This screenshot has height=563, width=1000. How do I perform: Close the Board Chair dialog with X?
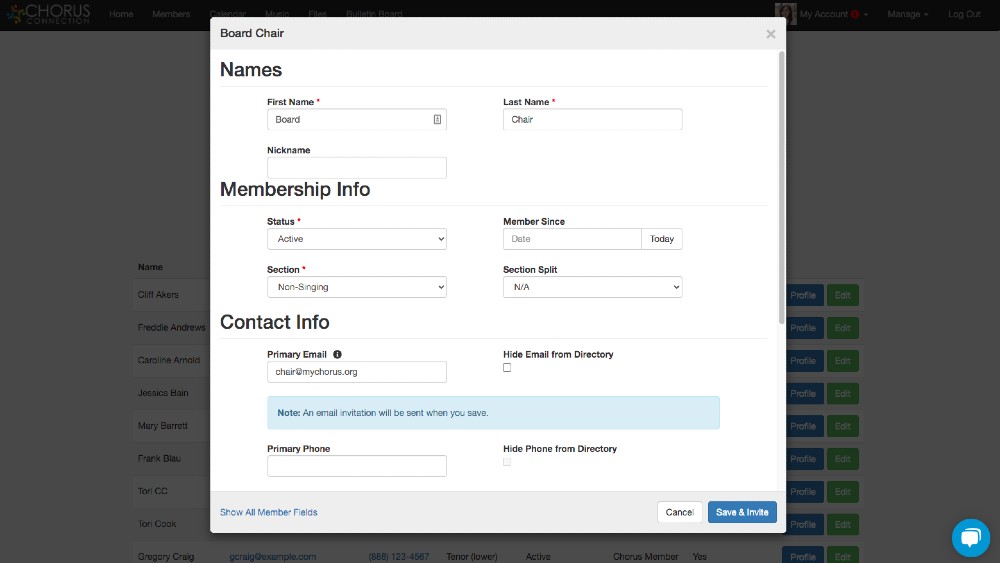pos(770,34)
